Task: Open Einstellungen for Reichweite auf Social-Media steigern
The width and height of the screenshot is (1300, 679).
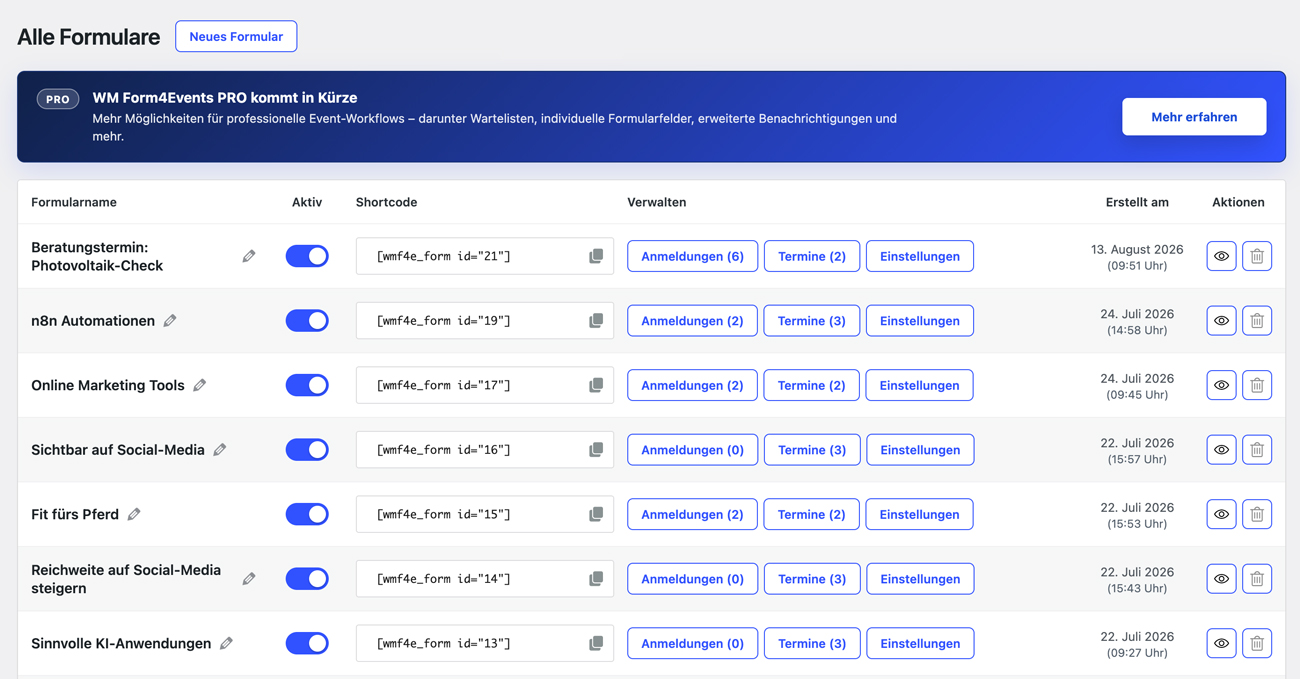Action: [x=920, y=579]
